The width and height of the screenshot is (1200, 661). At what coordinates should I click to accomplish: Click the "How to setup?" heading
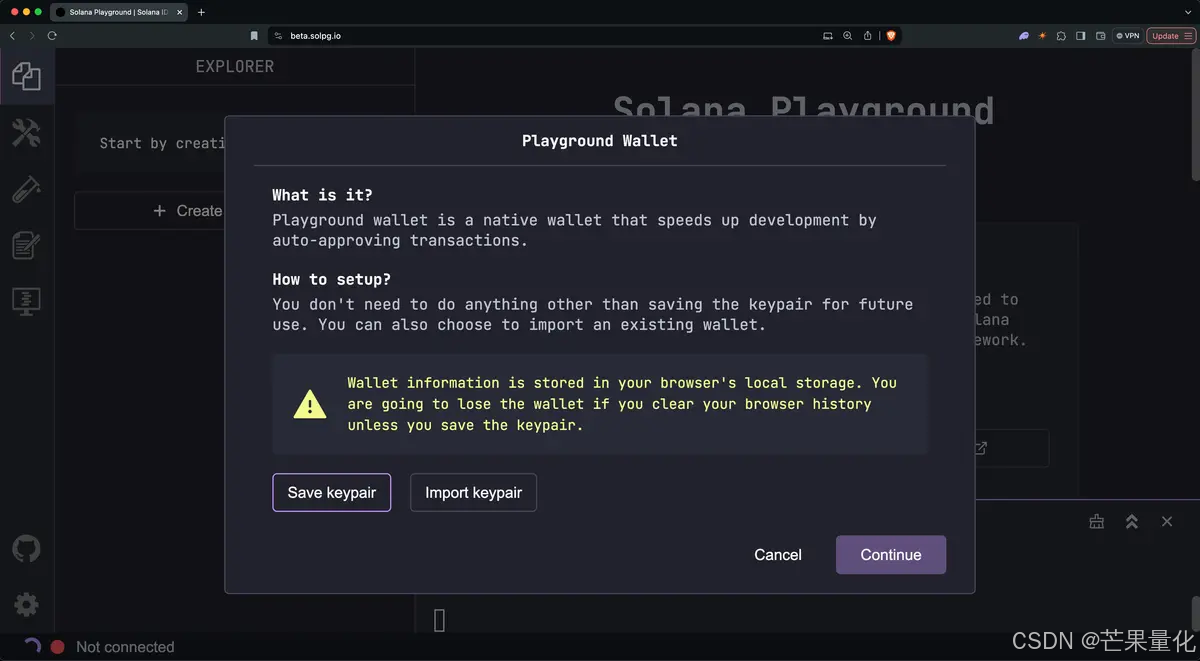pos(332,279)
